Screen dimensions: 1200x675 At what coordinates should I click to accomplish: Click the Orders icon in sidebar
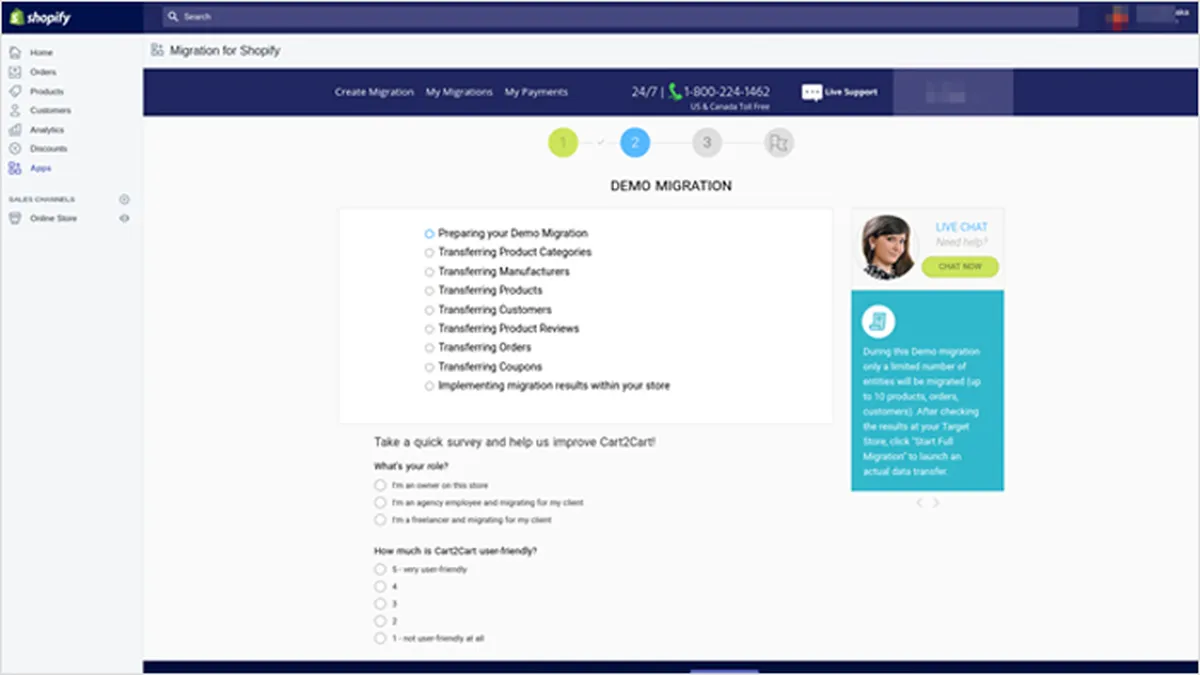[14, 72]
